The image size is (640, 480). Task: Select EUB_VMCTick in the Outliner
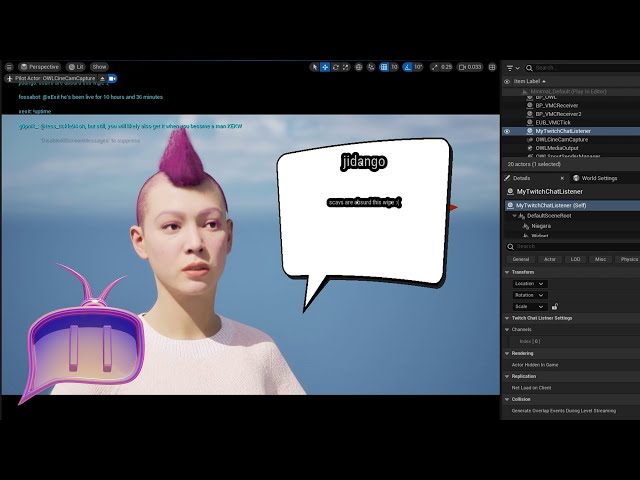point(553,122)
